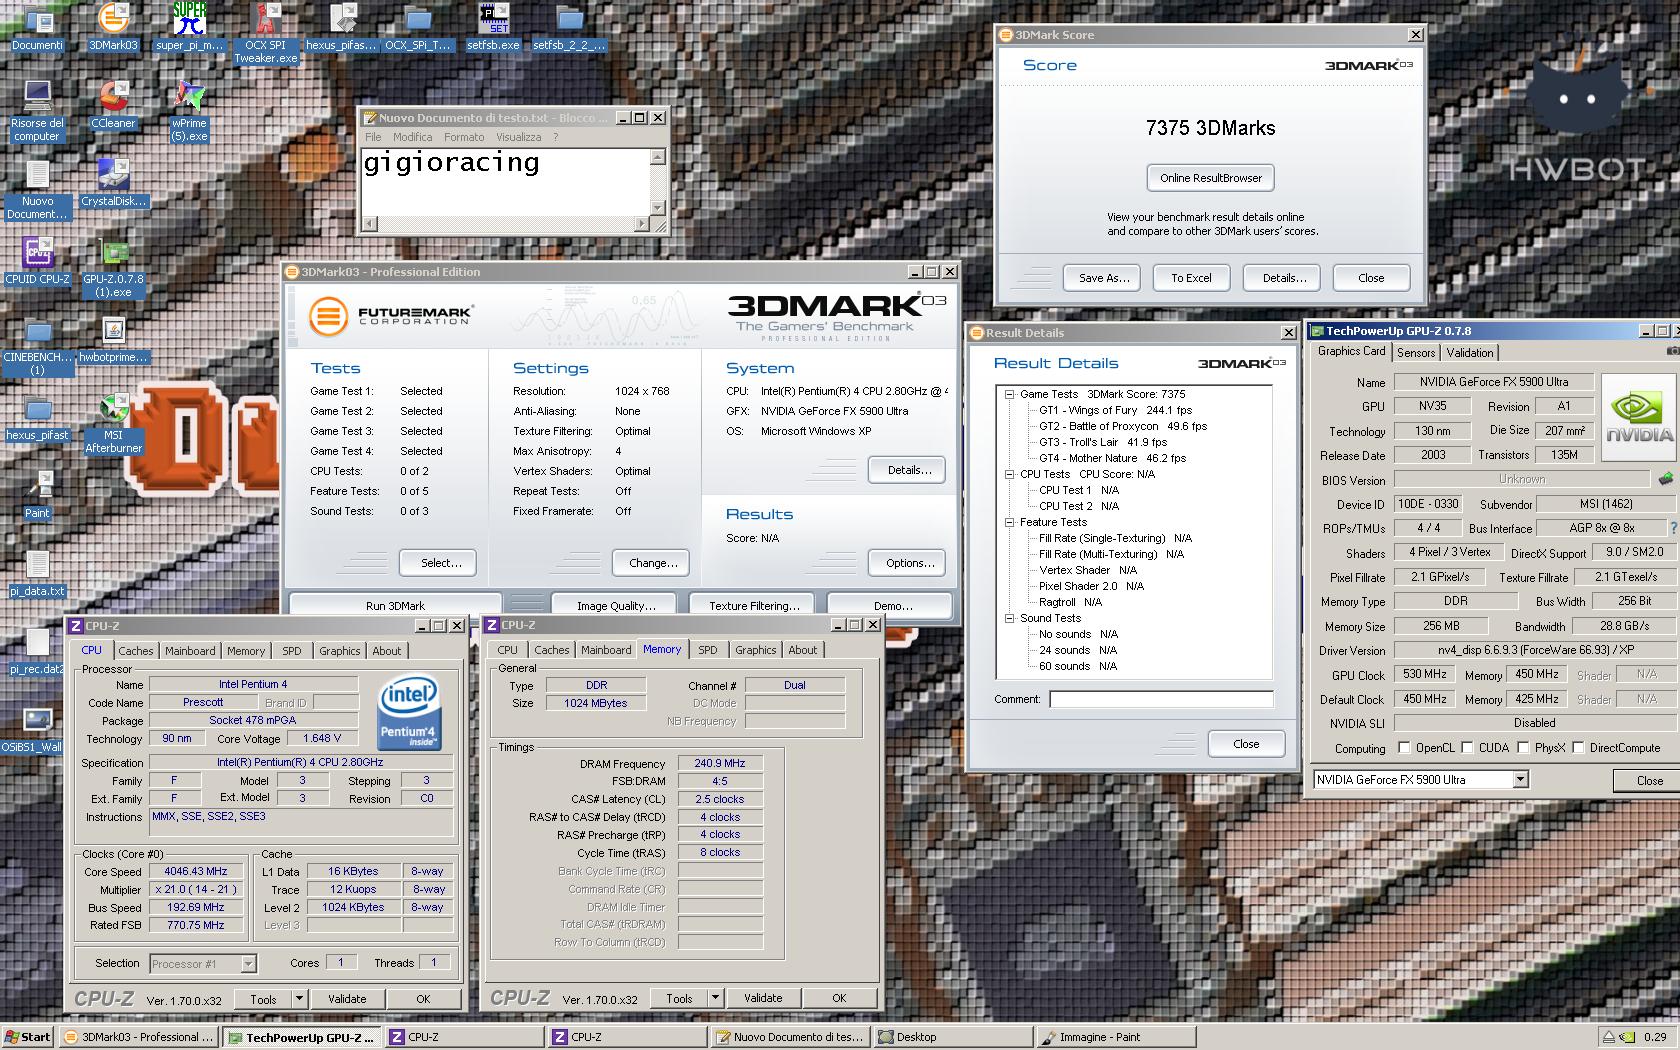Collapse the Game Tests tree node
This screenshot has height=1050, width=1680.
coord(1010,394)
